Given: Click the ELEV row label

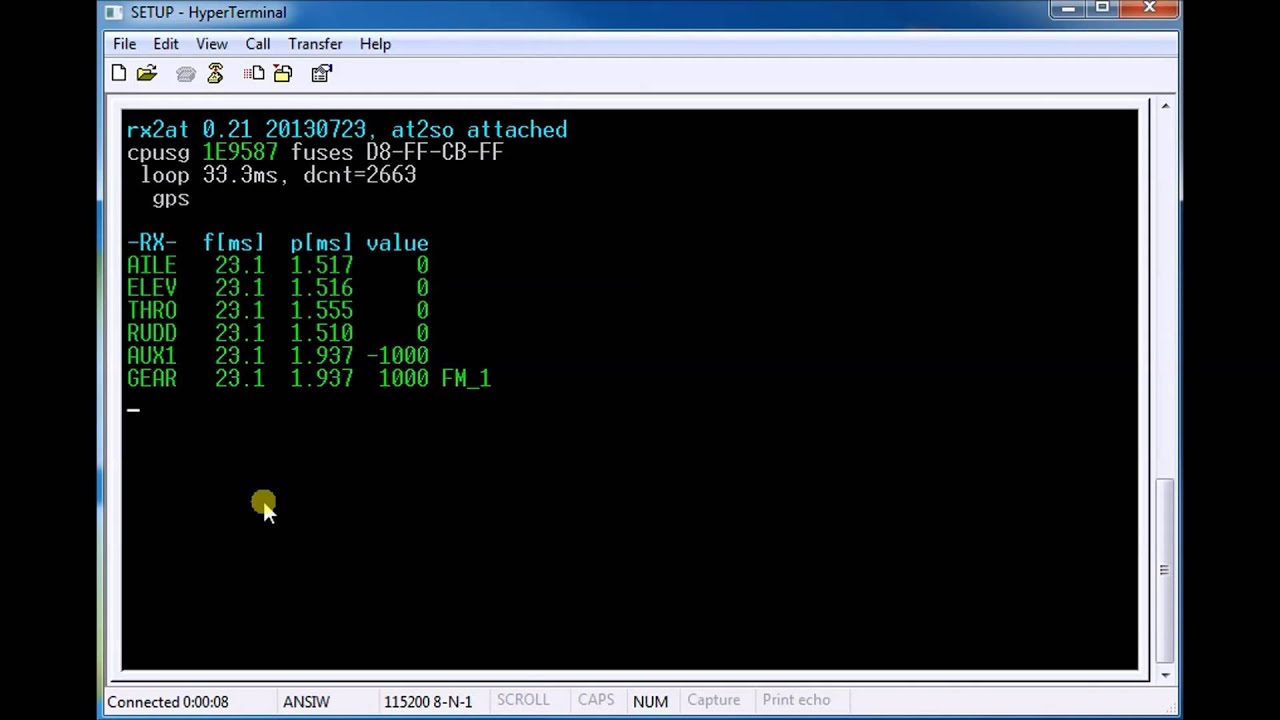Looking at the screenshot, I should [152, 288].
